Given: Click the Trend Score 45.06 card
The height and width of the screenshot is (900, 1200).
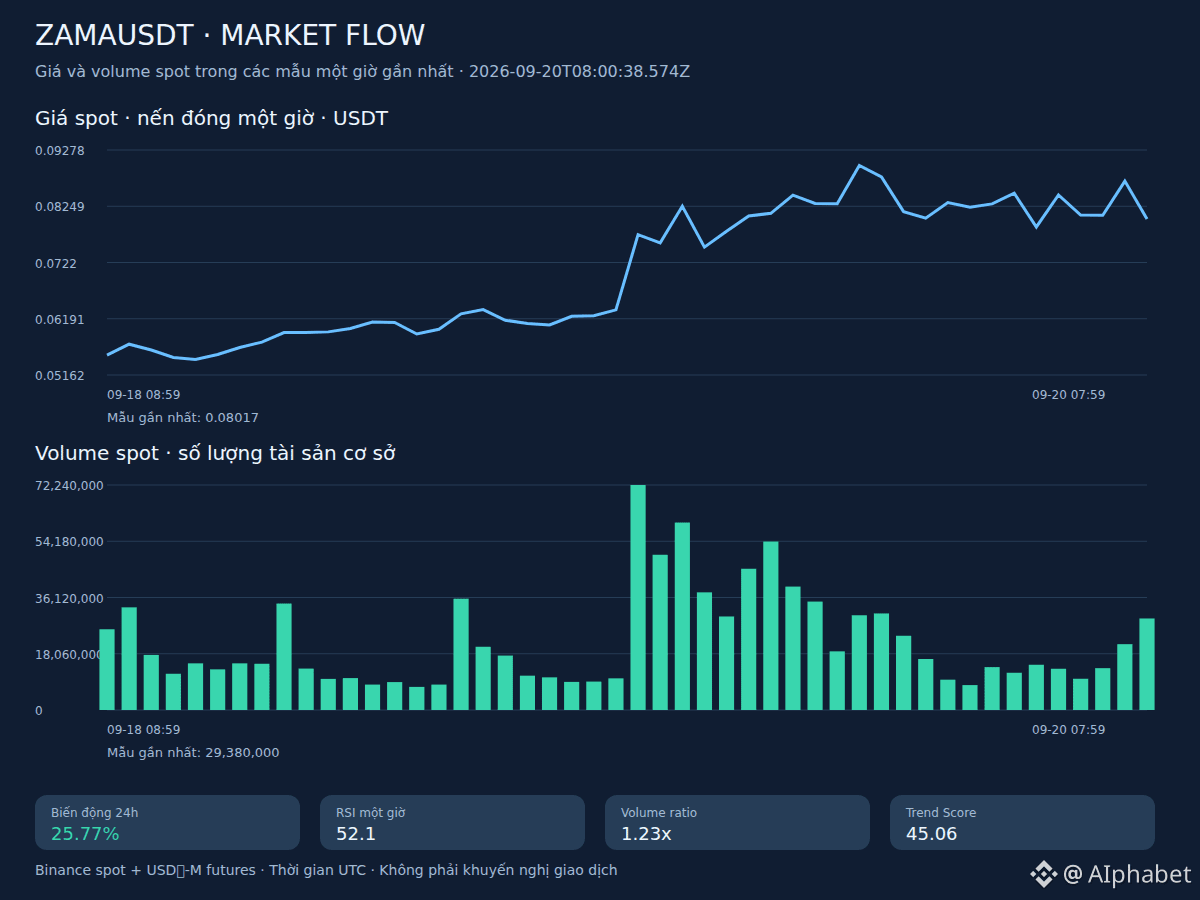Looking at the screenshot, I should 1022,823.
